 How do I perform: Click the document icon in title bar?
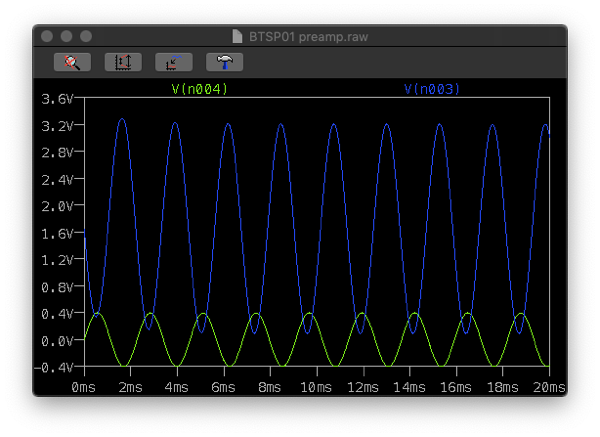pyautogui.click(x=237, y=35)
